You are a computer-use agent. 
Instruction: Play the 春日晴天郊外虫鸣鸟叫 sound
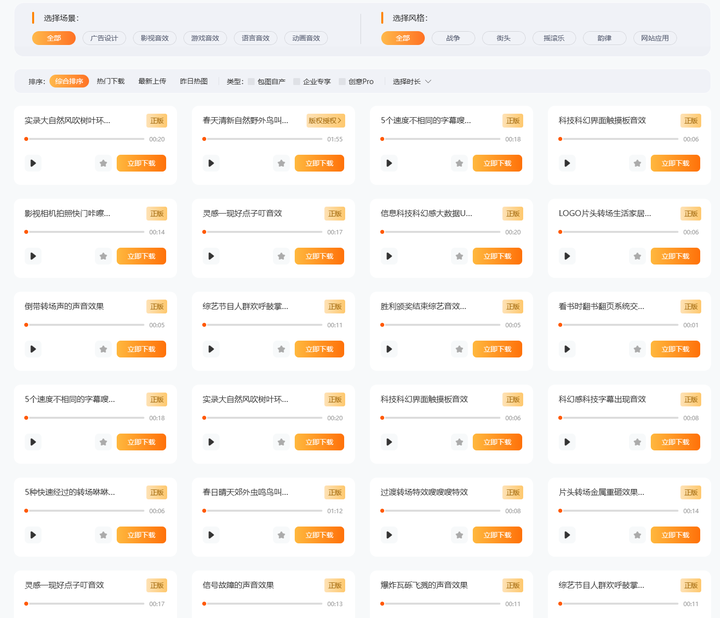[x=211, y=535]
